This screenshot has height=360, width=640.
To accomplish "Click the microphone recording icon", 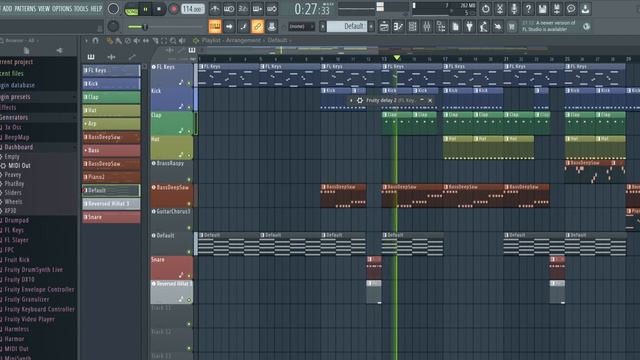I will [x=514, y=9].
